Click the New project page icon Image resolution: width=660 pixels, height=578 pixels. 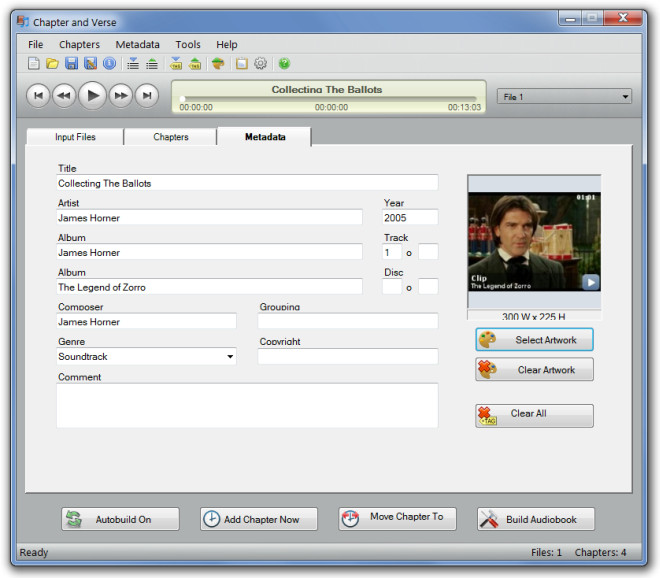coord(34,64)
